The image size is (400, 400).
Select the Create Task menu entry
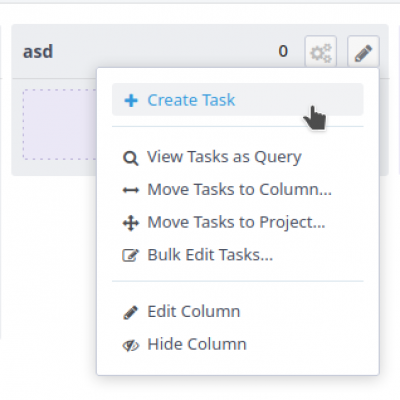pyautogui.click(x=238, y=100)
